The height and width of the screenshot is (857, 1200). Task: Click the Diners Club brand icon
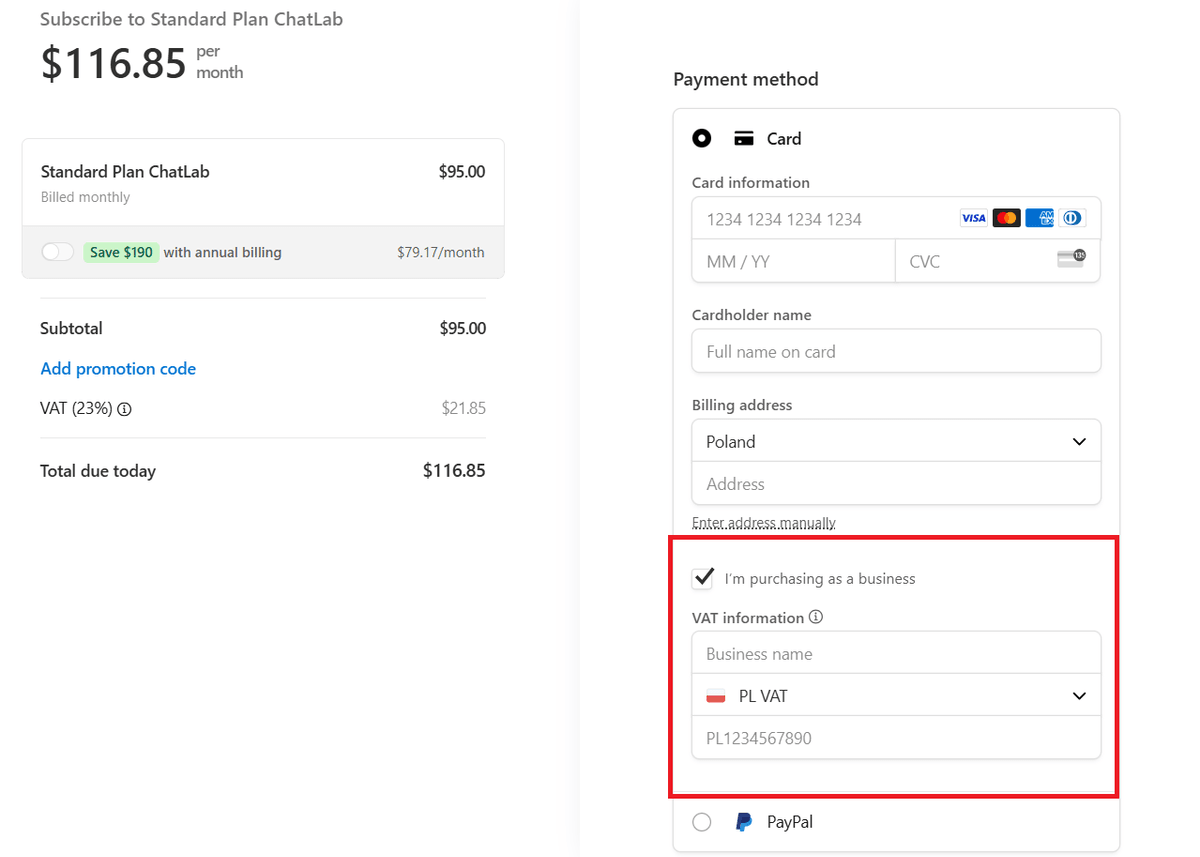(x=1071, y=217)
